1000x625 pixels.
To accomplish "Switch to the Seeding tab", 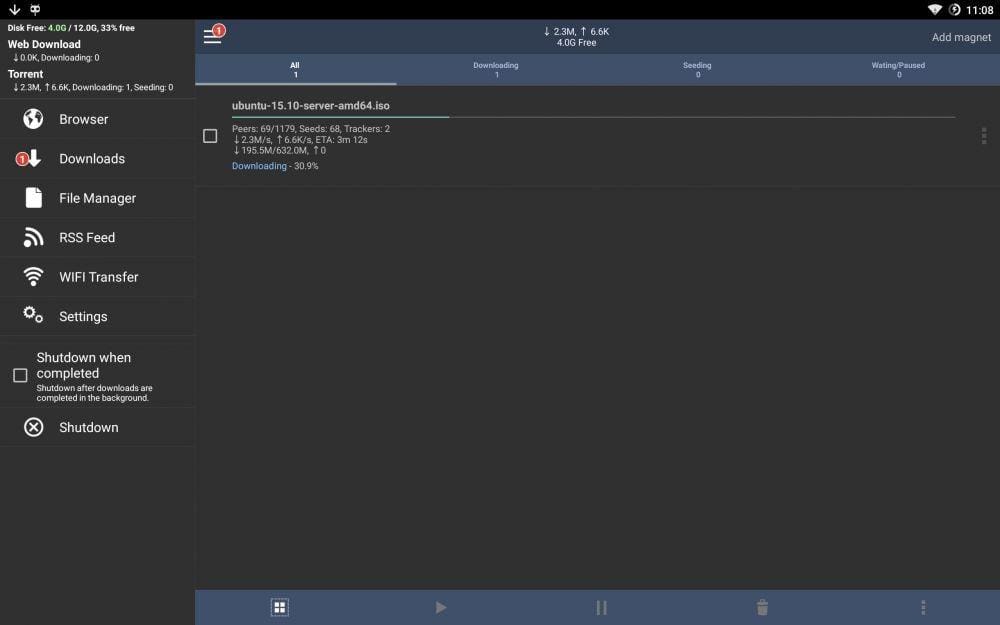I will [x=697, y=70].
